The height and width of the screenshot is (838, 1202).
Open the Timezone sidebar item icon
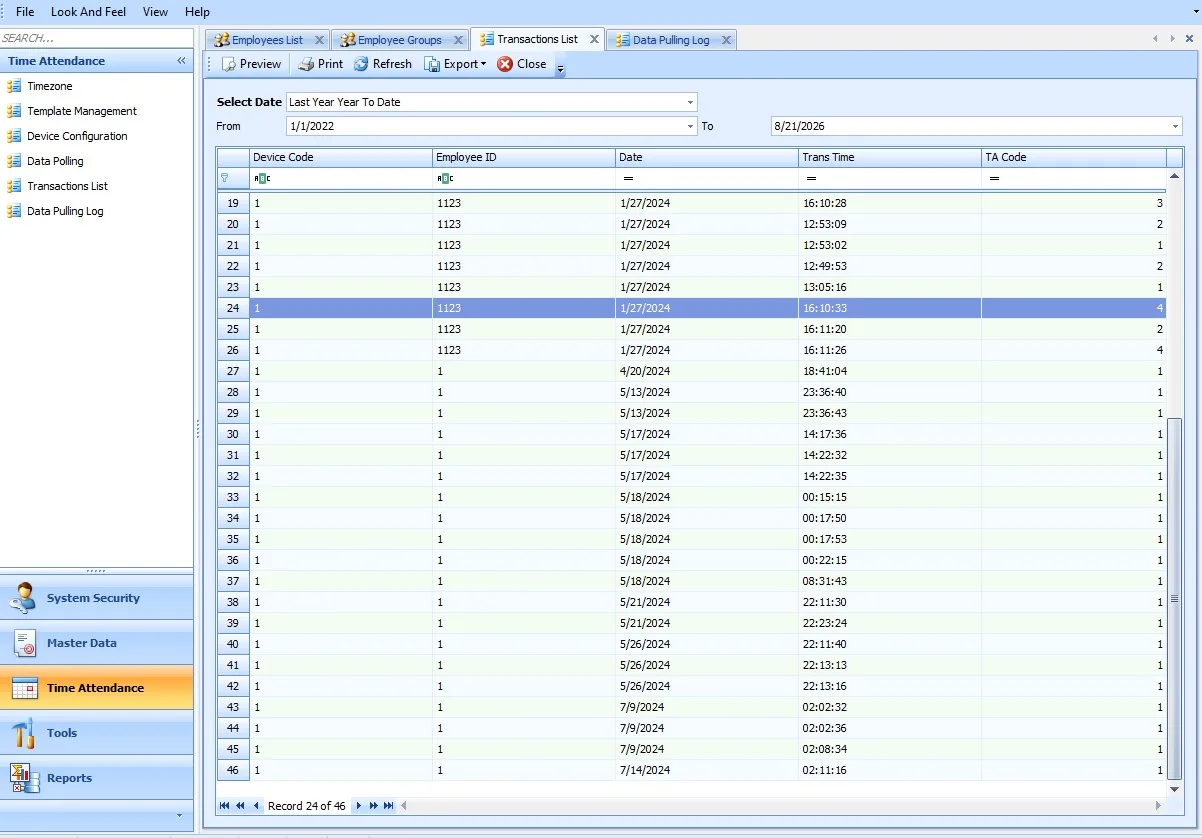coord(14,86)
